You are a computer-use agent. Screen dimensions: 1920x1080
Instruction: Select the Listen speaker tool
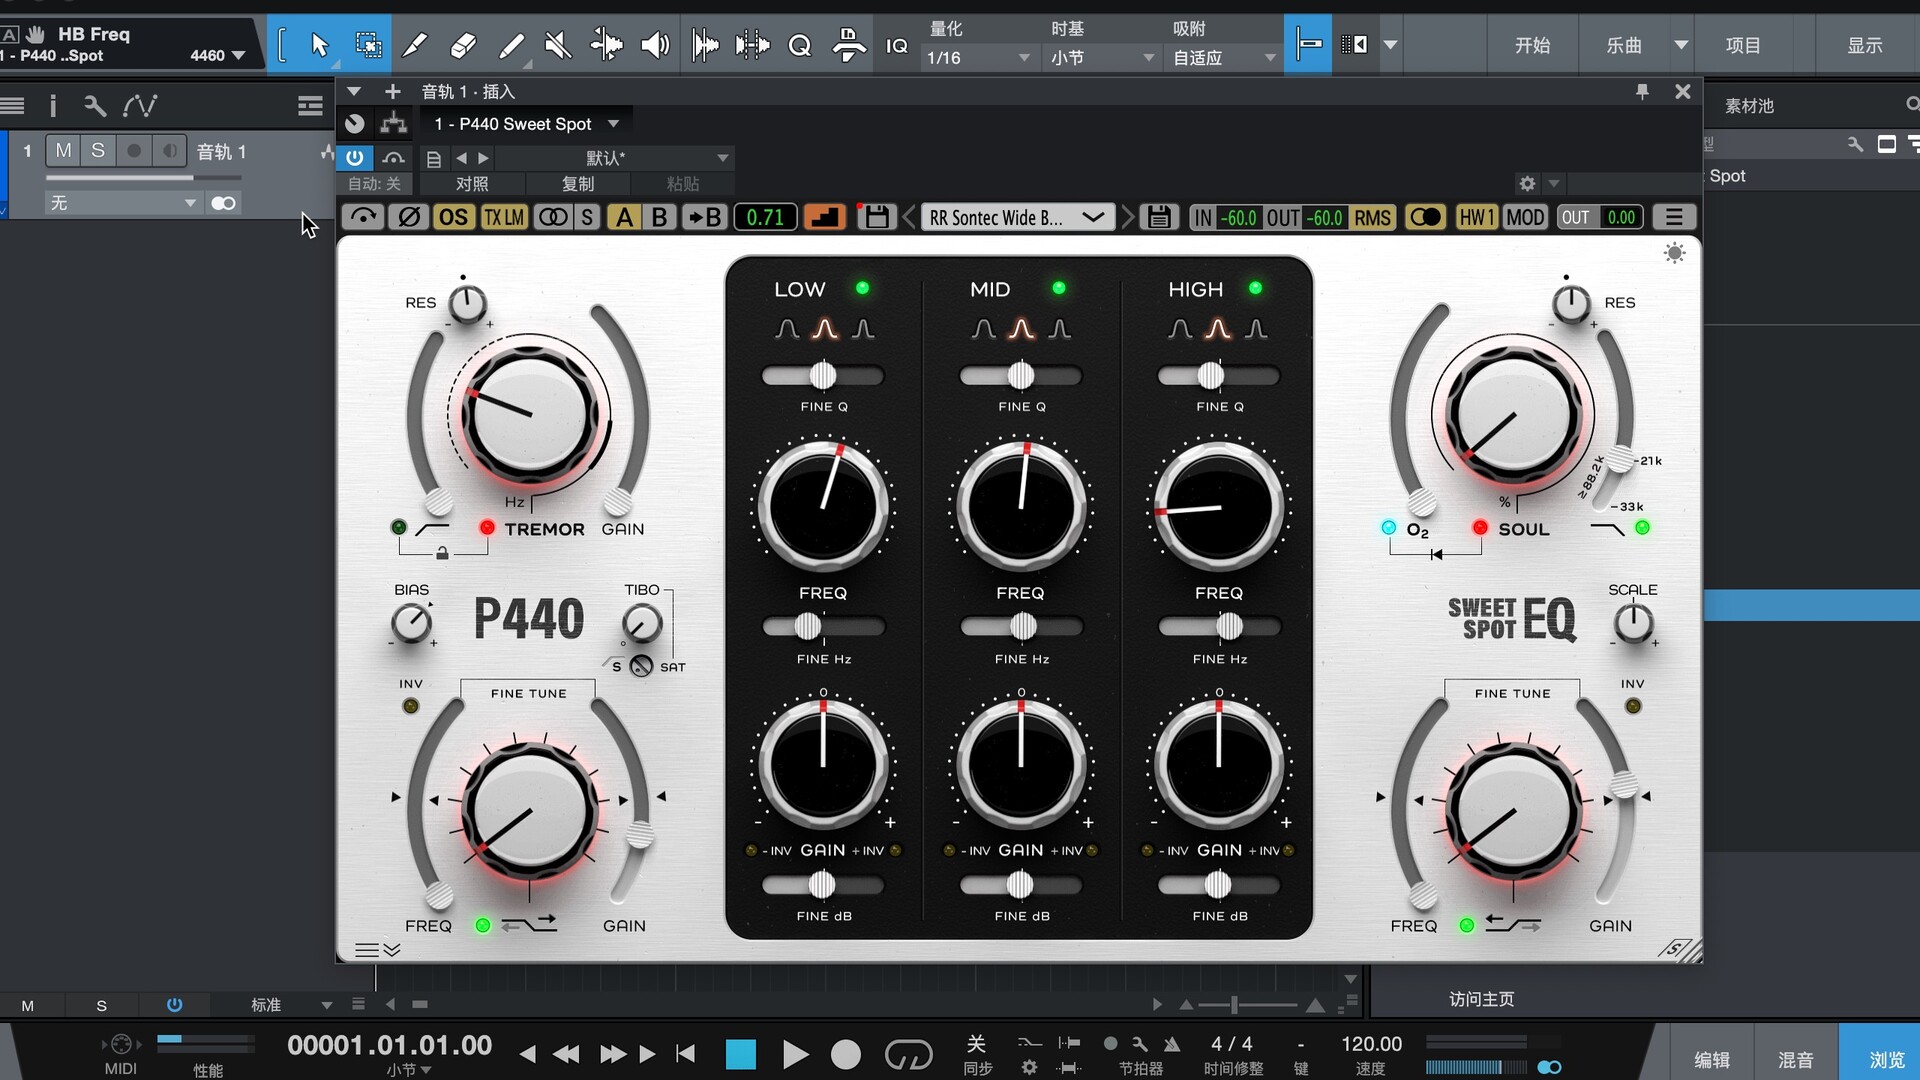coord(655,45)
